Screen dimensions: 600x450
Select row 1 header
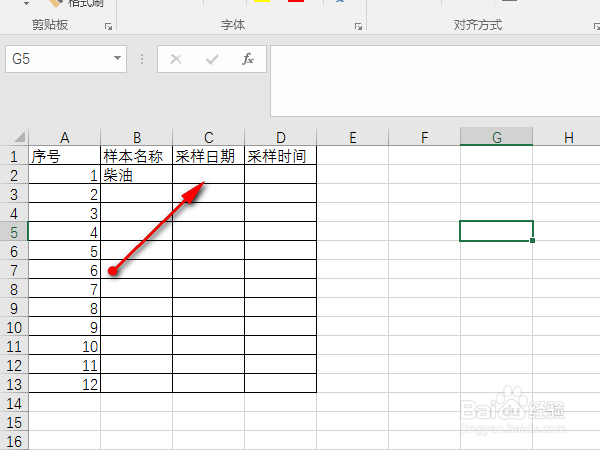coord(14,156)
